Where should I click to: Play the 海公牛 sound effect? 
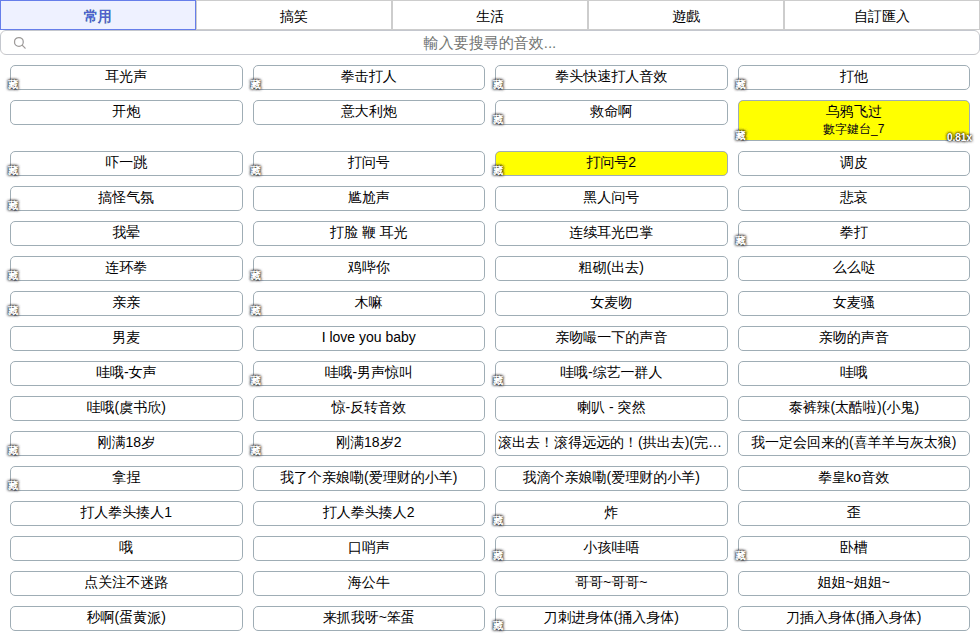tap(369, 584)
